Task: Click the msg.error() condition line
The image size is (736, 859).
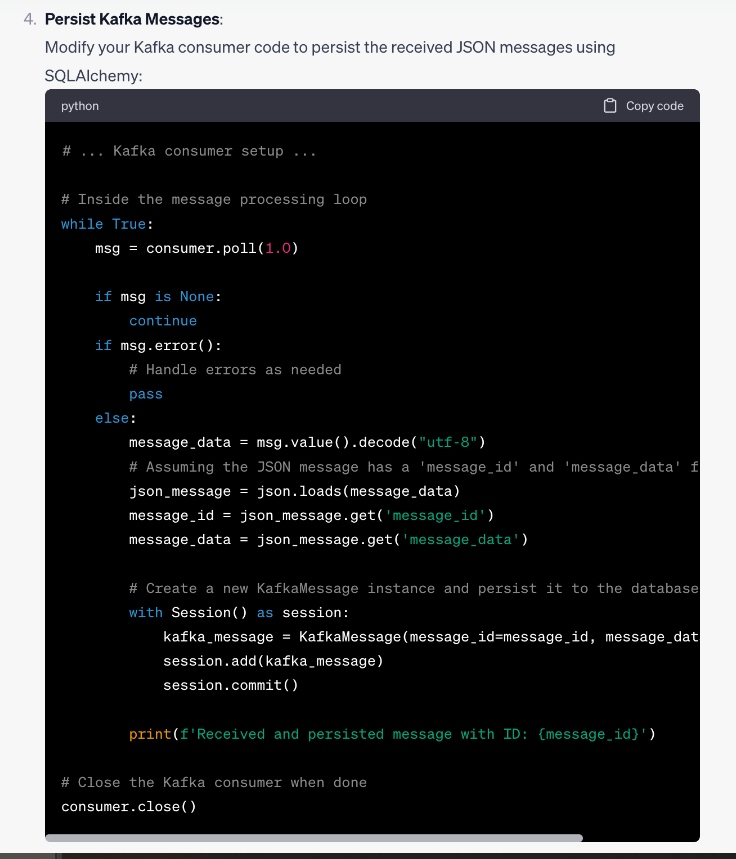Action: 150,344
